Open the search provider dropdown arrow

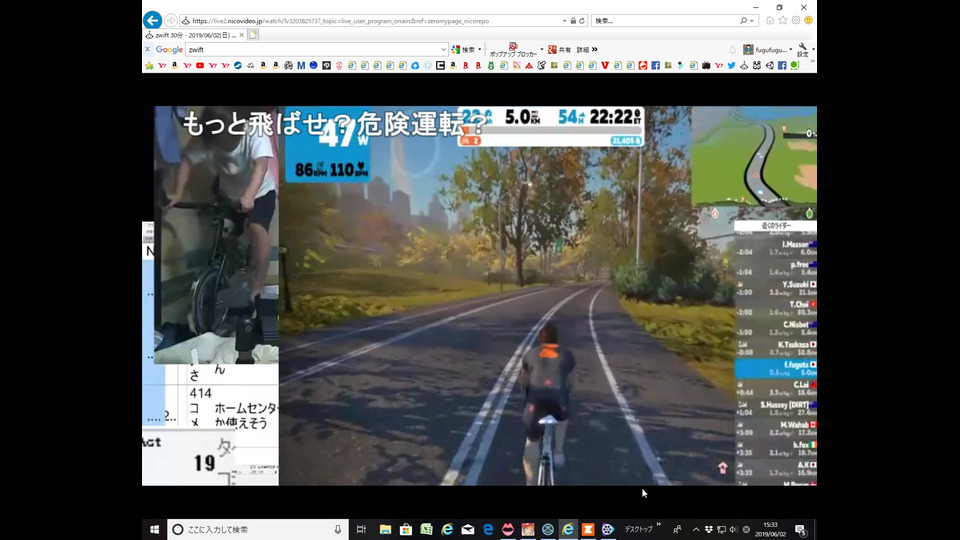752,21
